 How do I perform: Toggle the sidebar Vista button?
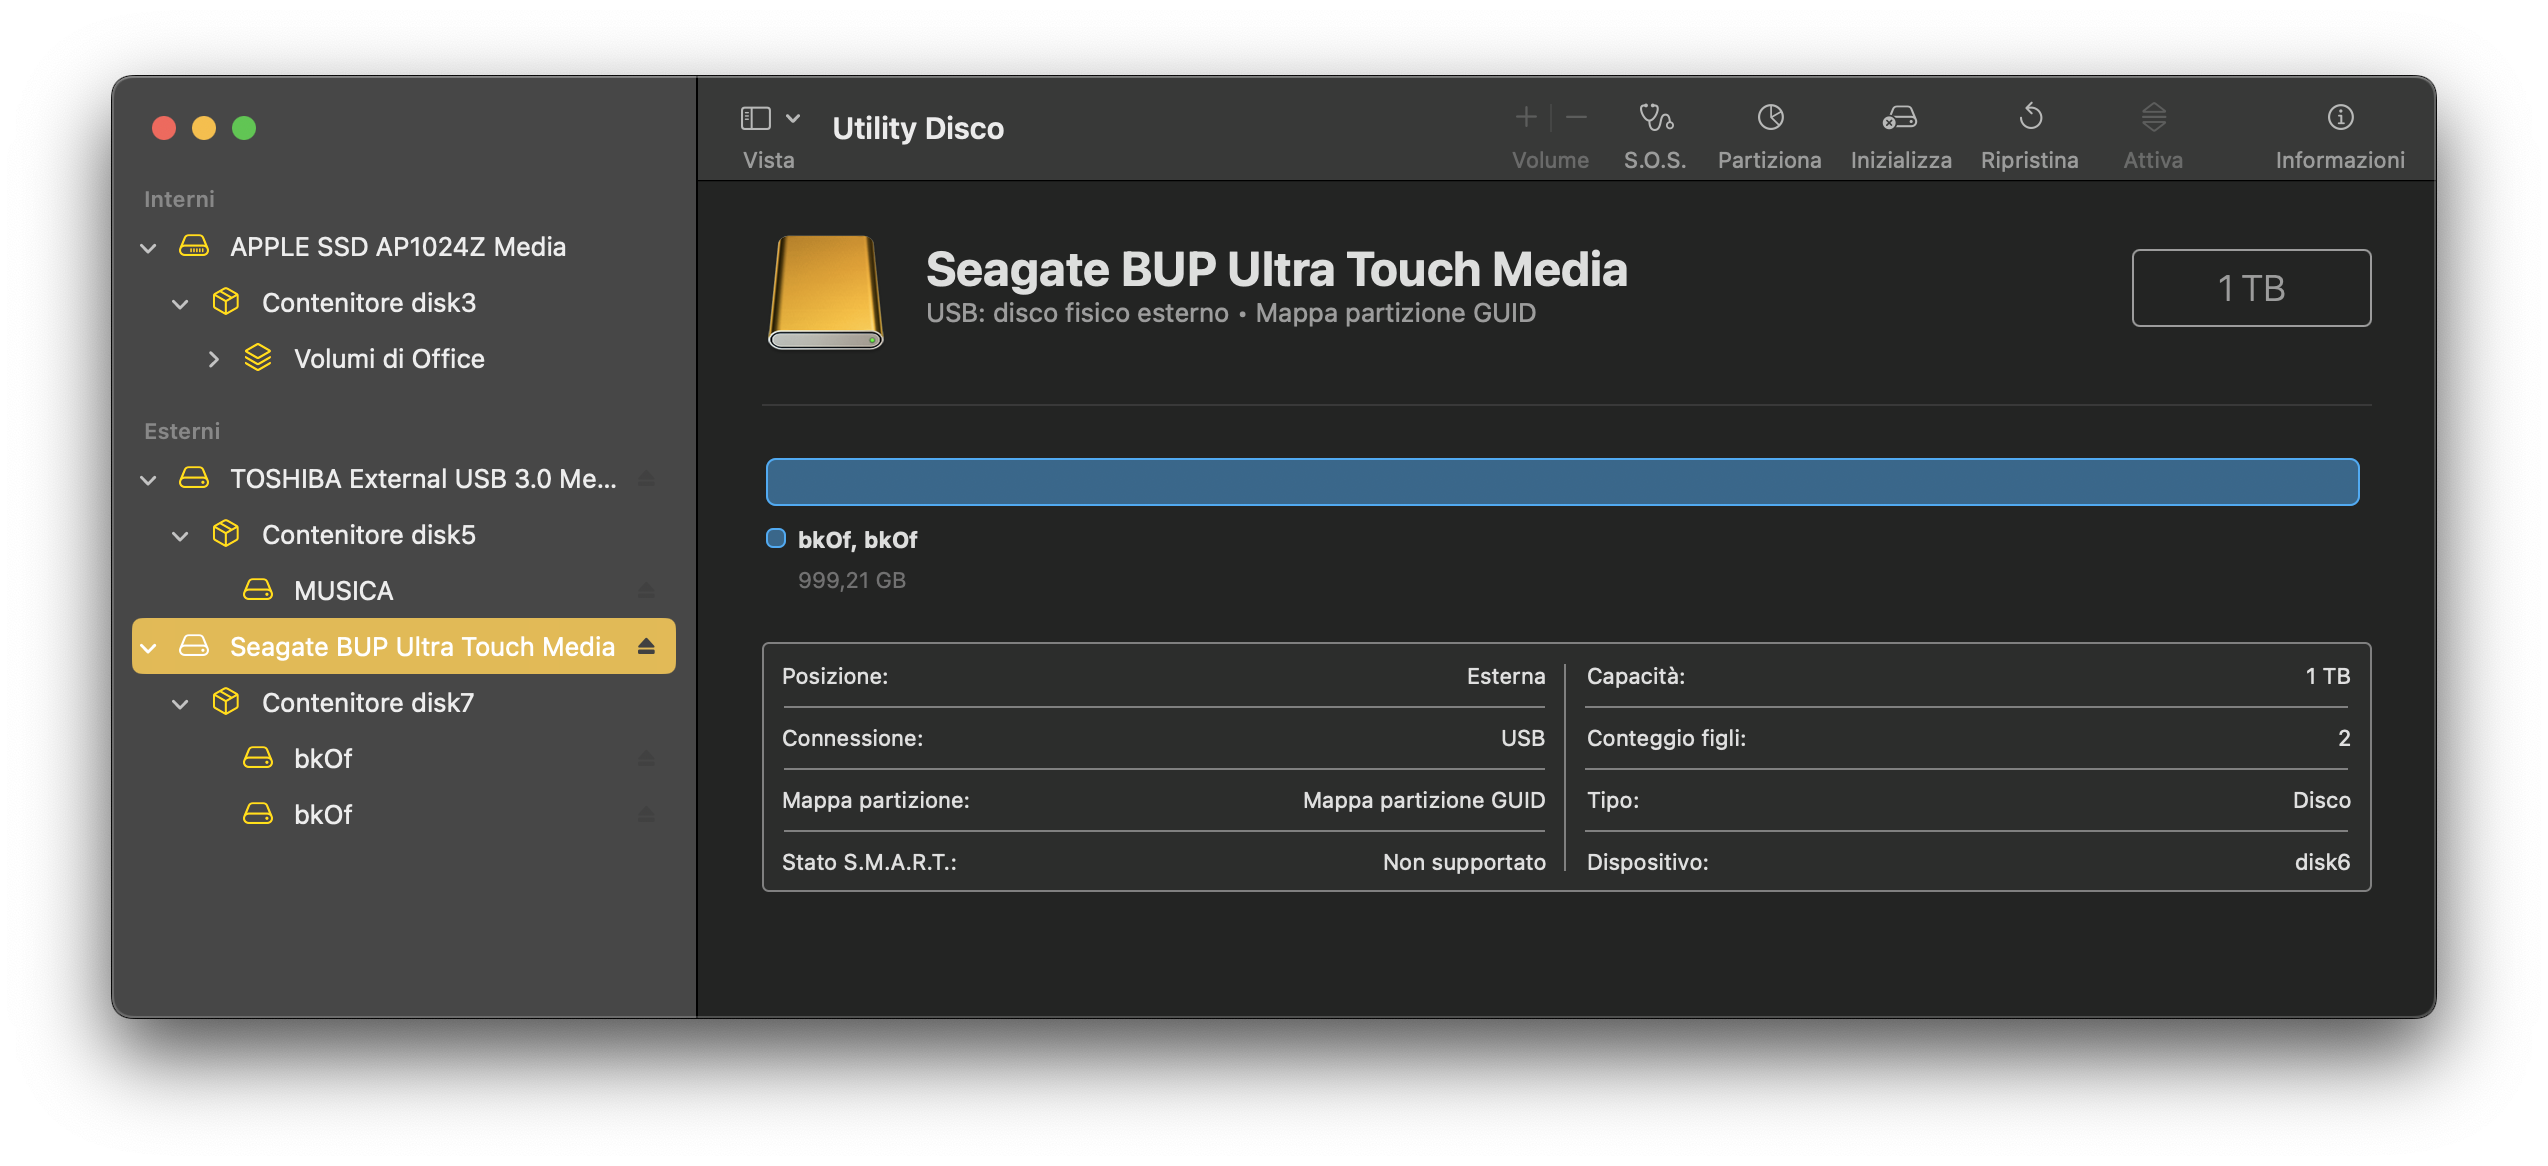(x=755, y=118)
